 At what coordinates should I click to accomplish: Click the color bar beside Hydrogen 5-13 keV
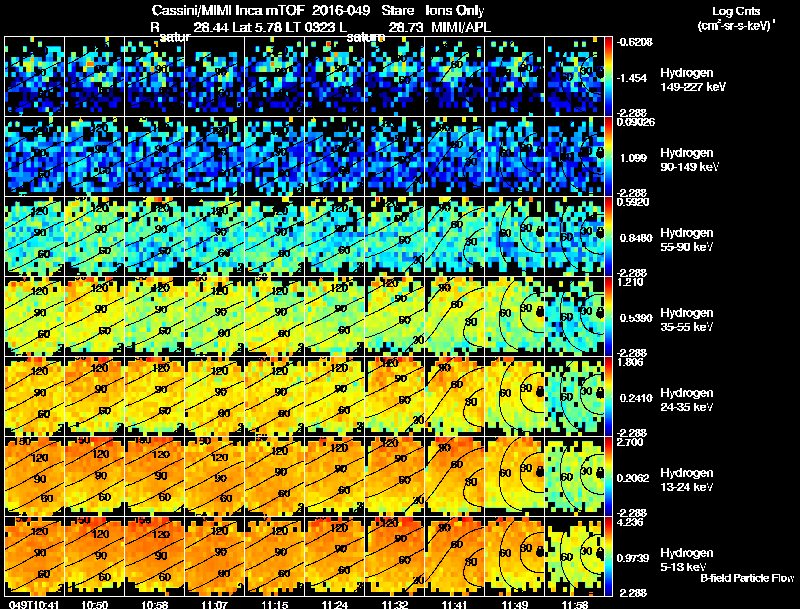(x=608, y=556)
